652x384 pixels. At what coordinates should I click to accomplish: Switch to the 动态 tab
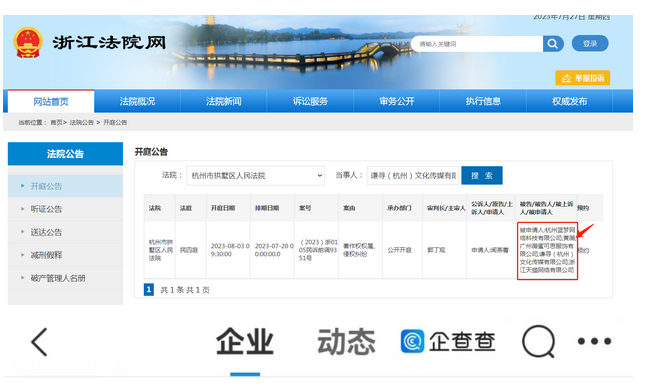pyautogui.click(x=346, y=341)
